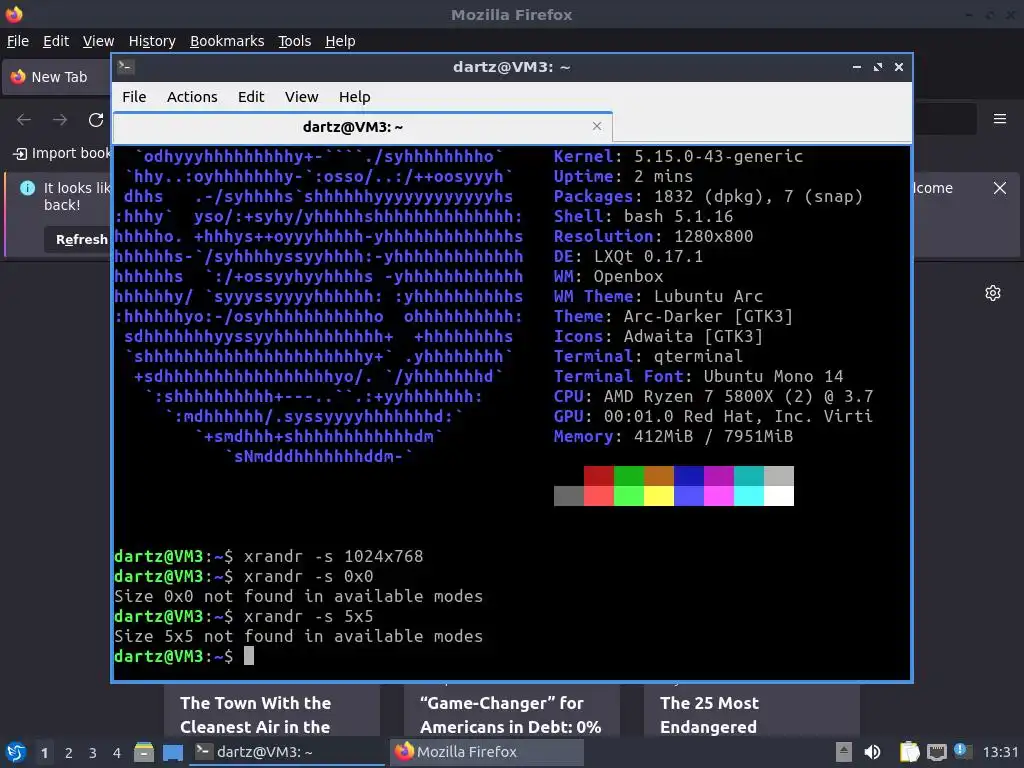This screenshot has height=768, width=1024.
Task: Open Firefox Help menu
Action: [x=340, y=41]
